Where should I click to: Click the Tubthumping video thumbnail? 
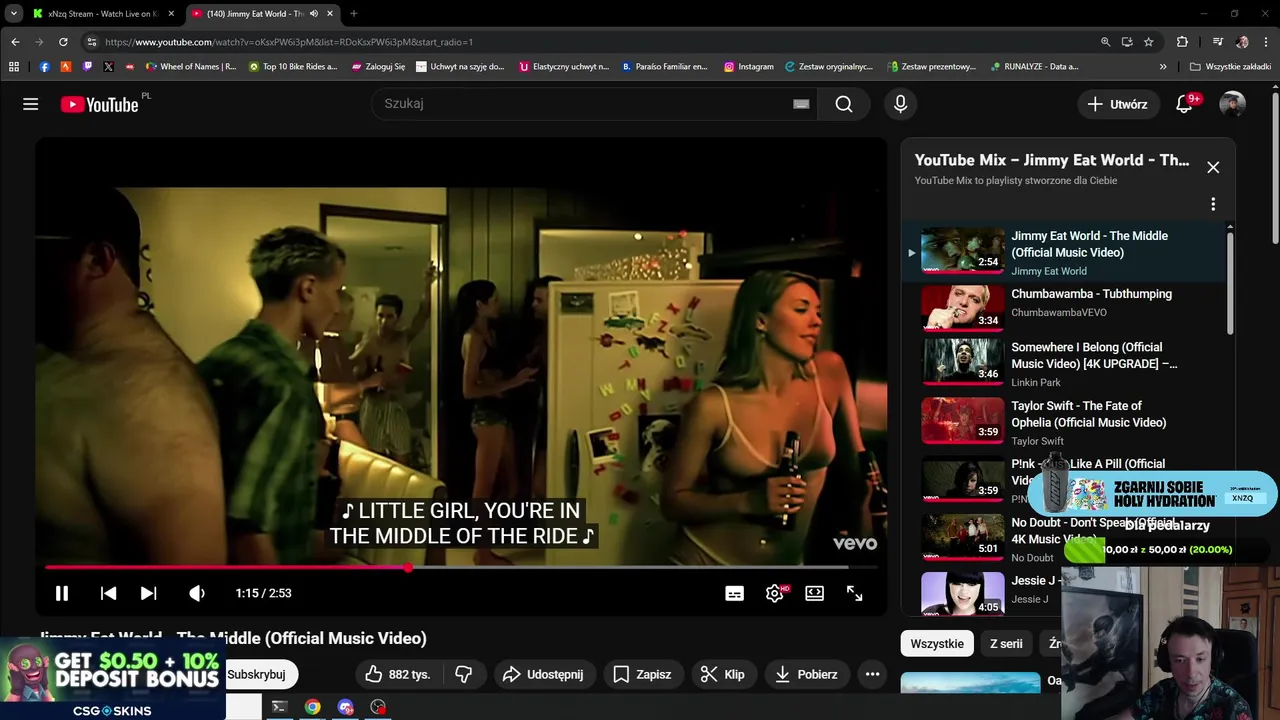(x=962, y=307)
